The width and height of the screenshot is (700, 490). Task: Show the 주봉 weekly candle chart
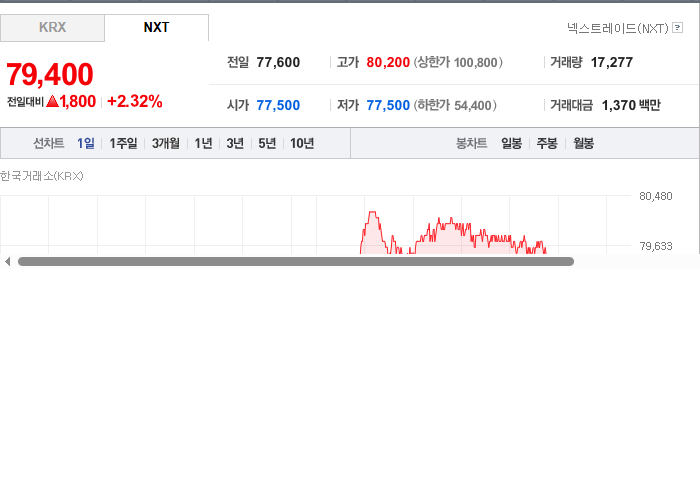click(x=547, y=143)
